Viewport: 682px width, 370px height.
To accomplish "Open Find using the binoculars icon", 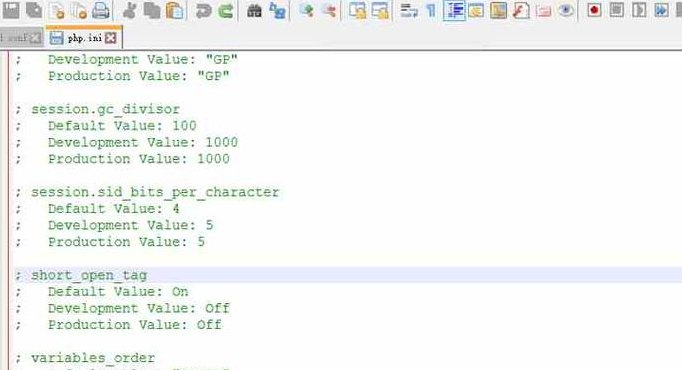I will (254, 10).
